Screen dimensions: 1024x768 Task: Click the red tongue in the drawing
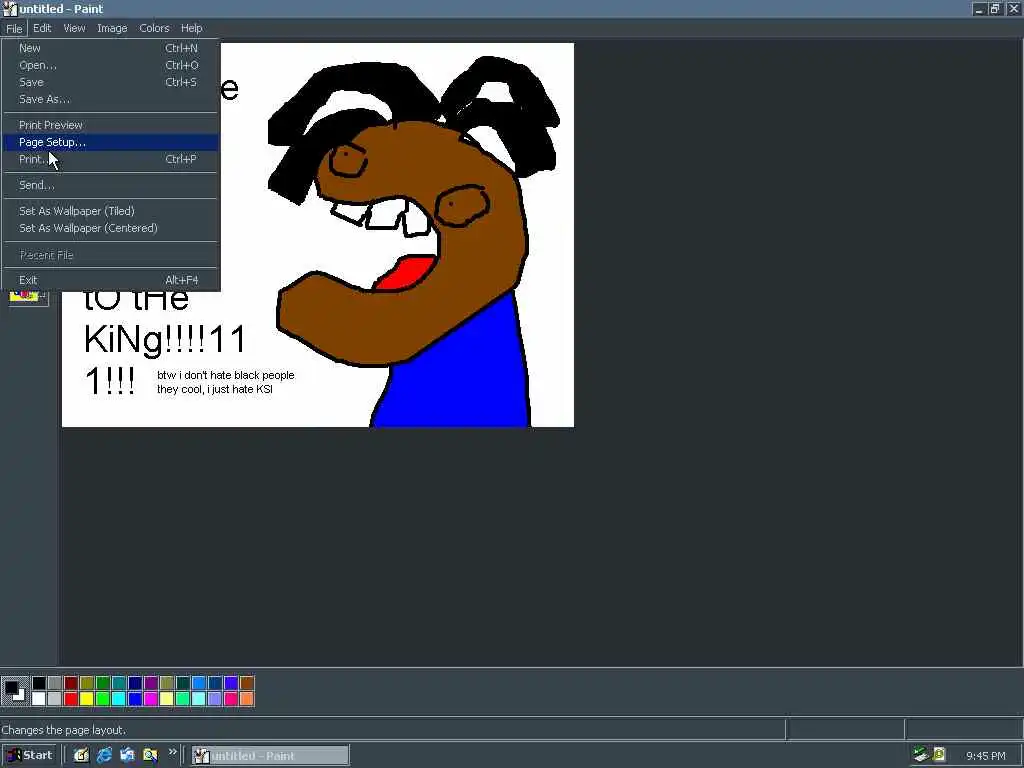pyautogui.click(x=407, y=272)
